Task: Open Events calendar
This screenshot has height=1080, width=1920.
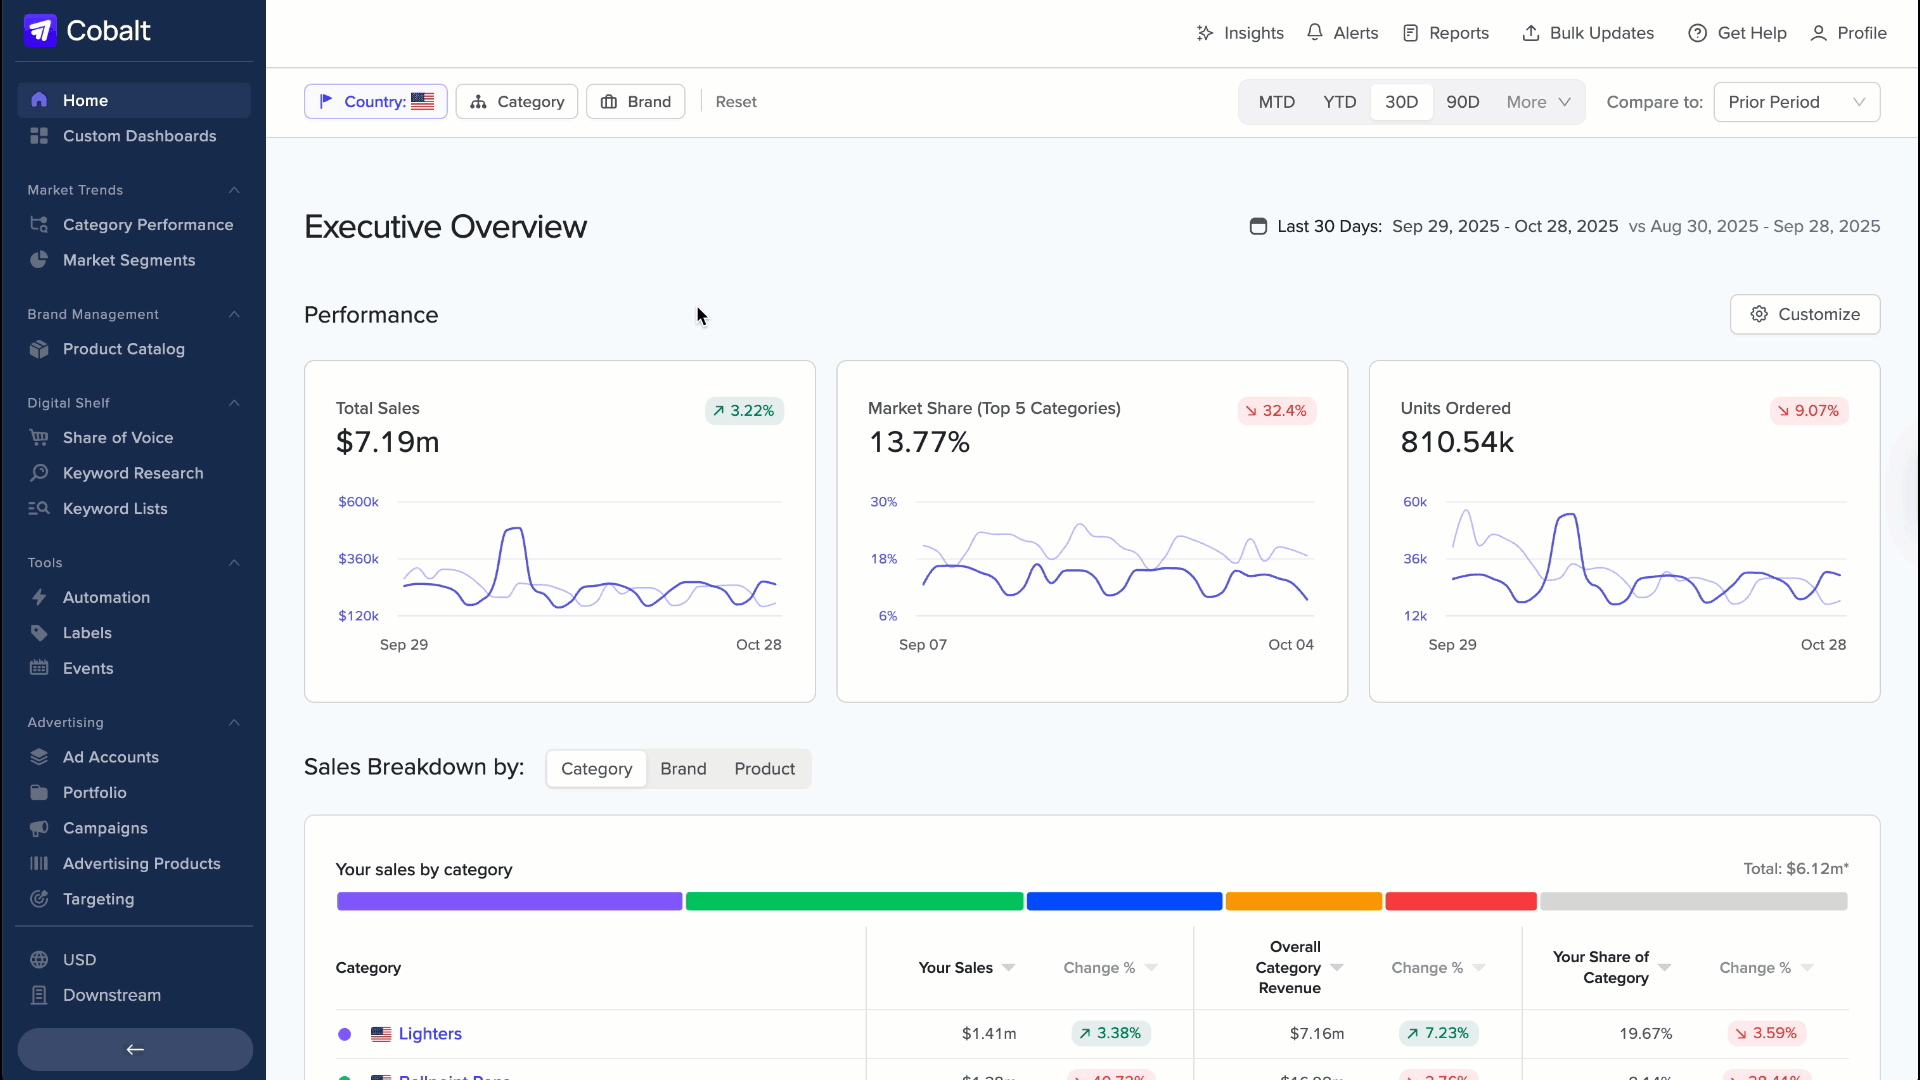Action: coord(134,668)
